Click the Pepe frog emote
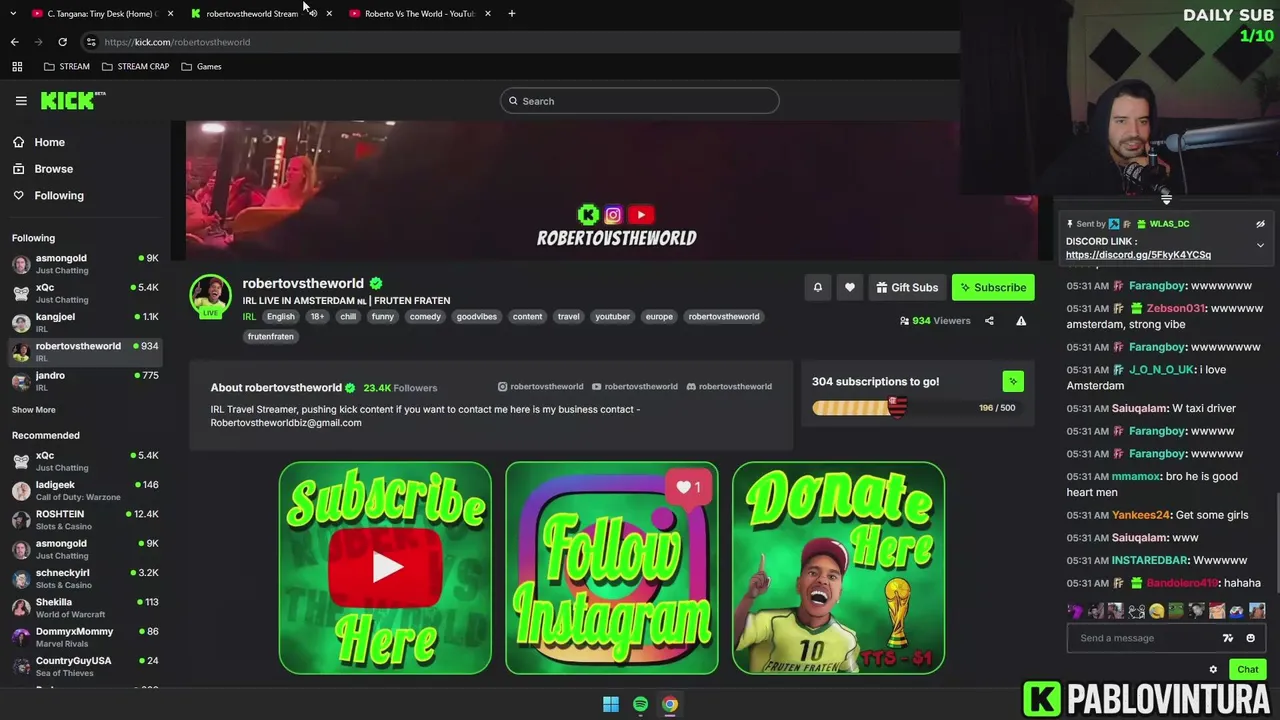The width and height of the screenshot is (1280, 720). point(1177,610)
